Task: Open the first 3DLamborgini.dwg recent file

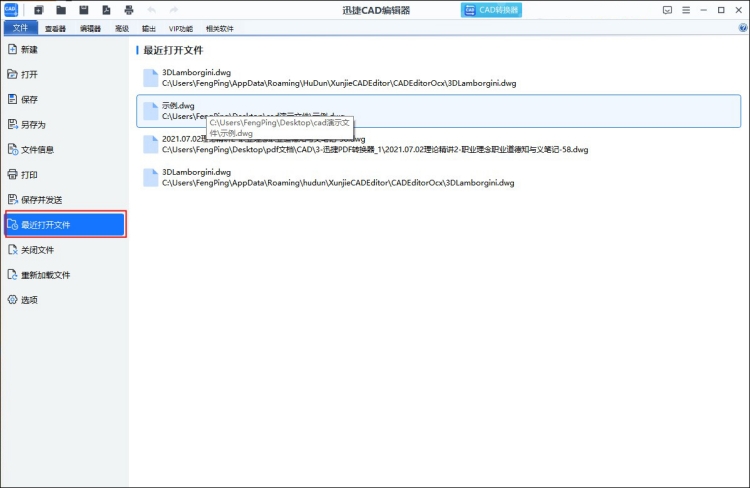Action: (x=439, y=78)
